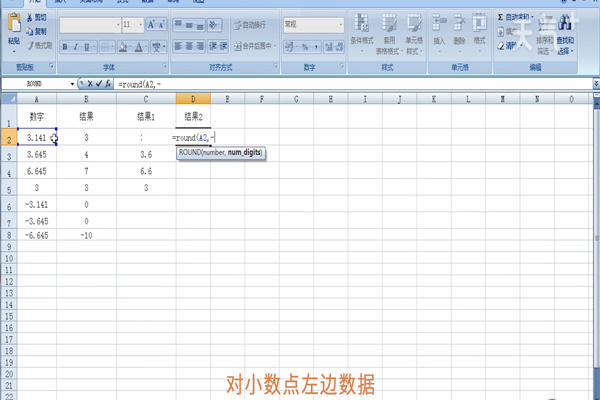Image resolution: width=600 pixels, height=400 pixels.
Task: Click Delete cells (删除) button
Action: coord(459,33)
